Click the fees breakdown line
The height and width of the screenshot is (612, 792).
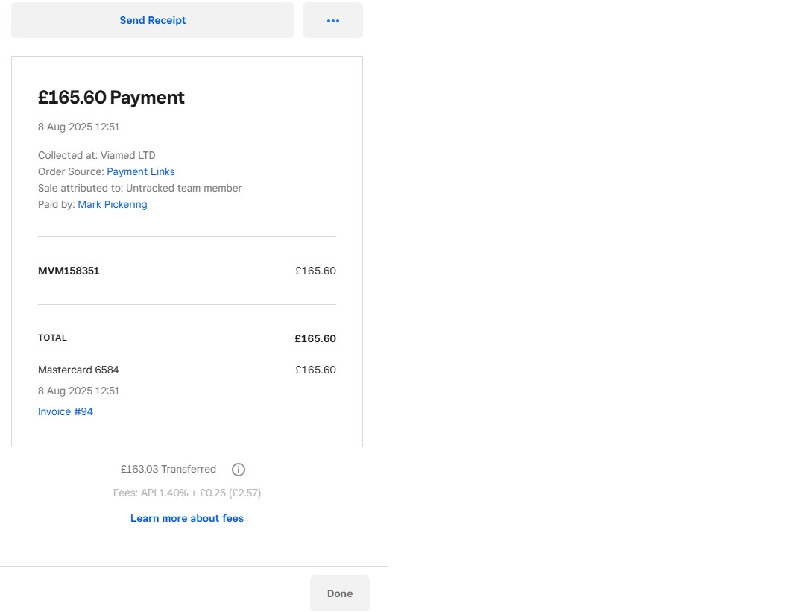coord(187,492)
